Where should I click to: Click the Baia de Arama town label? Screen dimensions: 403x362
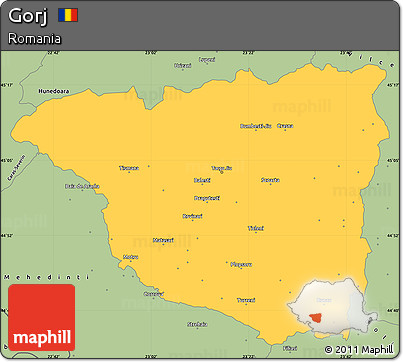coord(82,186)
